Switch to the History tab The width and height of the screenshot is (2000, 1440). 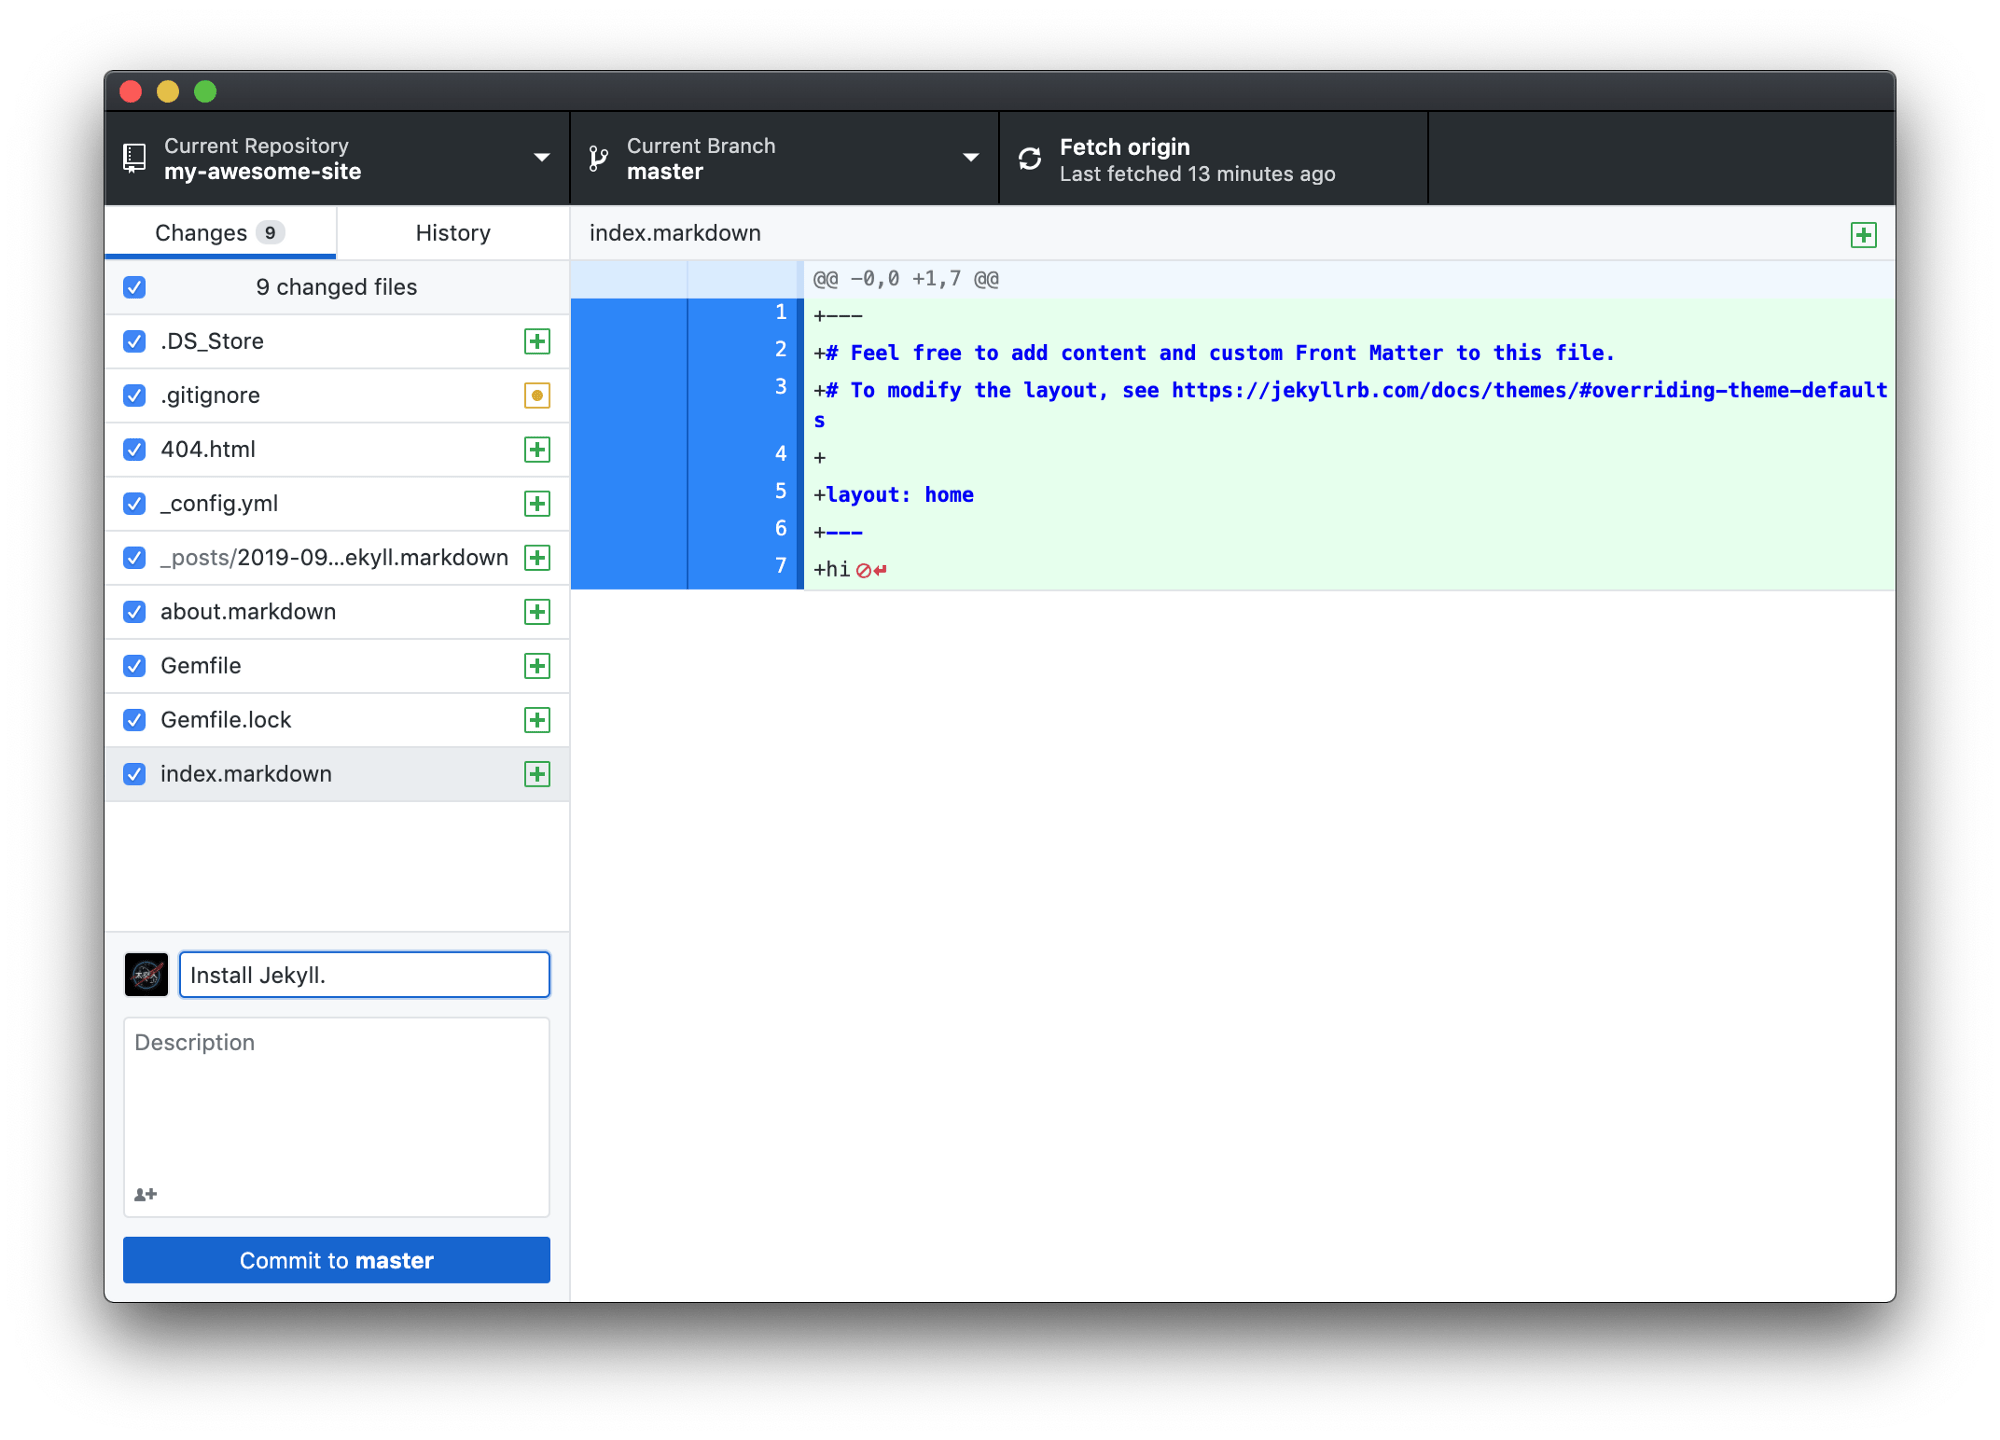click(453, 233)
